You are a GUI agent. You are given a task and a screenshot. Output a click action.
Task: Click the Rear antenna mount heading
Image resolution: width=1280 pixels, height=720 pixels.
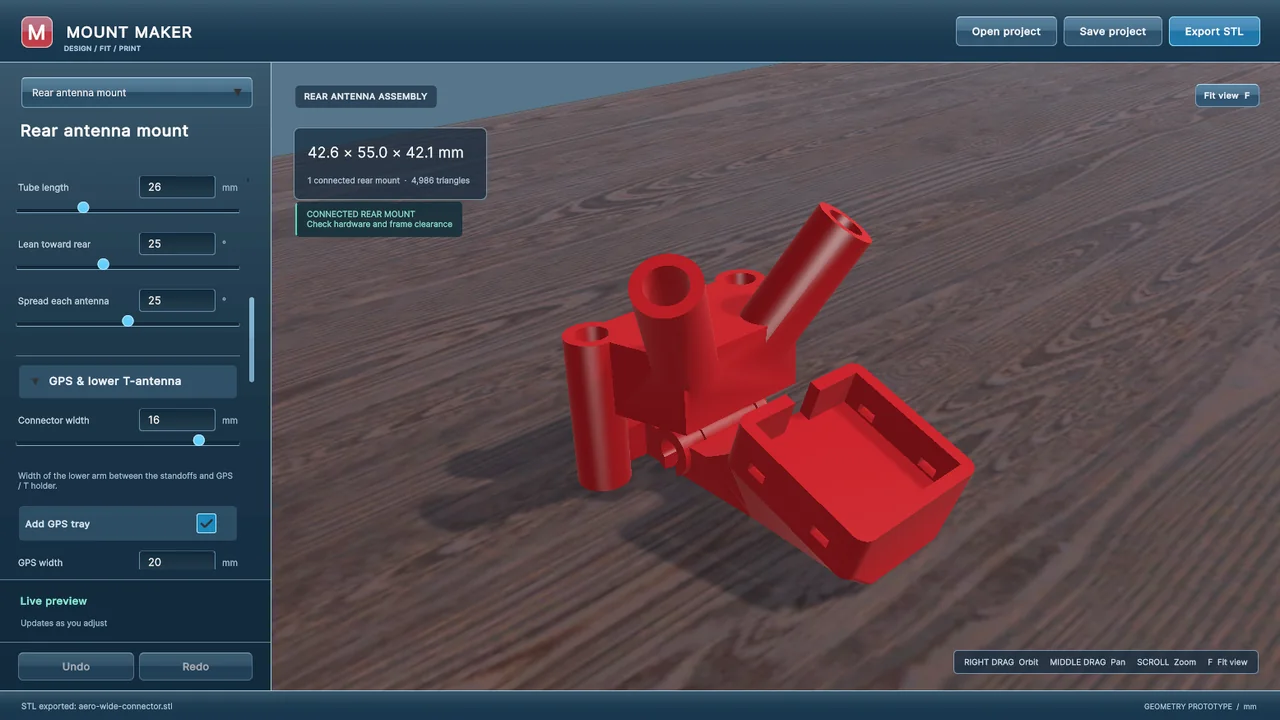[104, 131]
